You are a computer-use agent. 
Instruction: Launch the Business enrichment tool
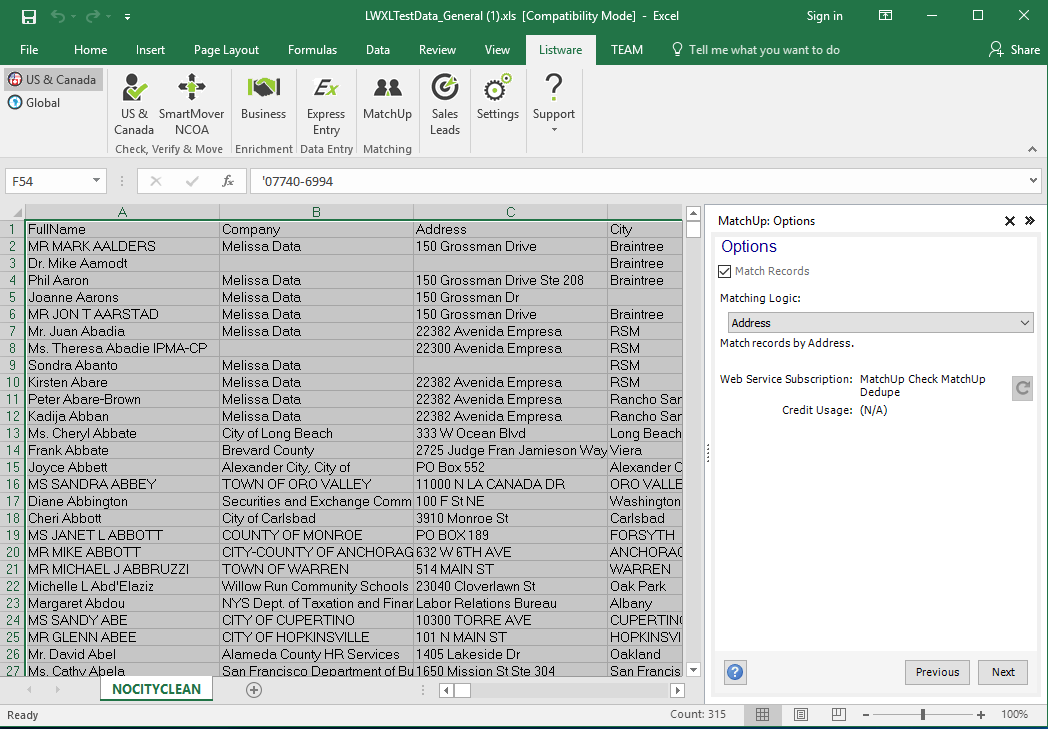(263, 99)
